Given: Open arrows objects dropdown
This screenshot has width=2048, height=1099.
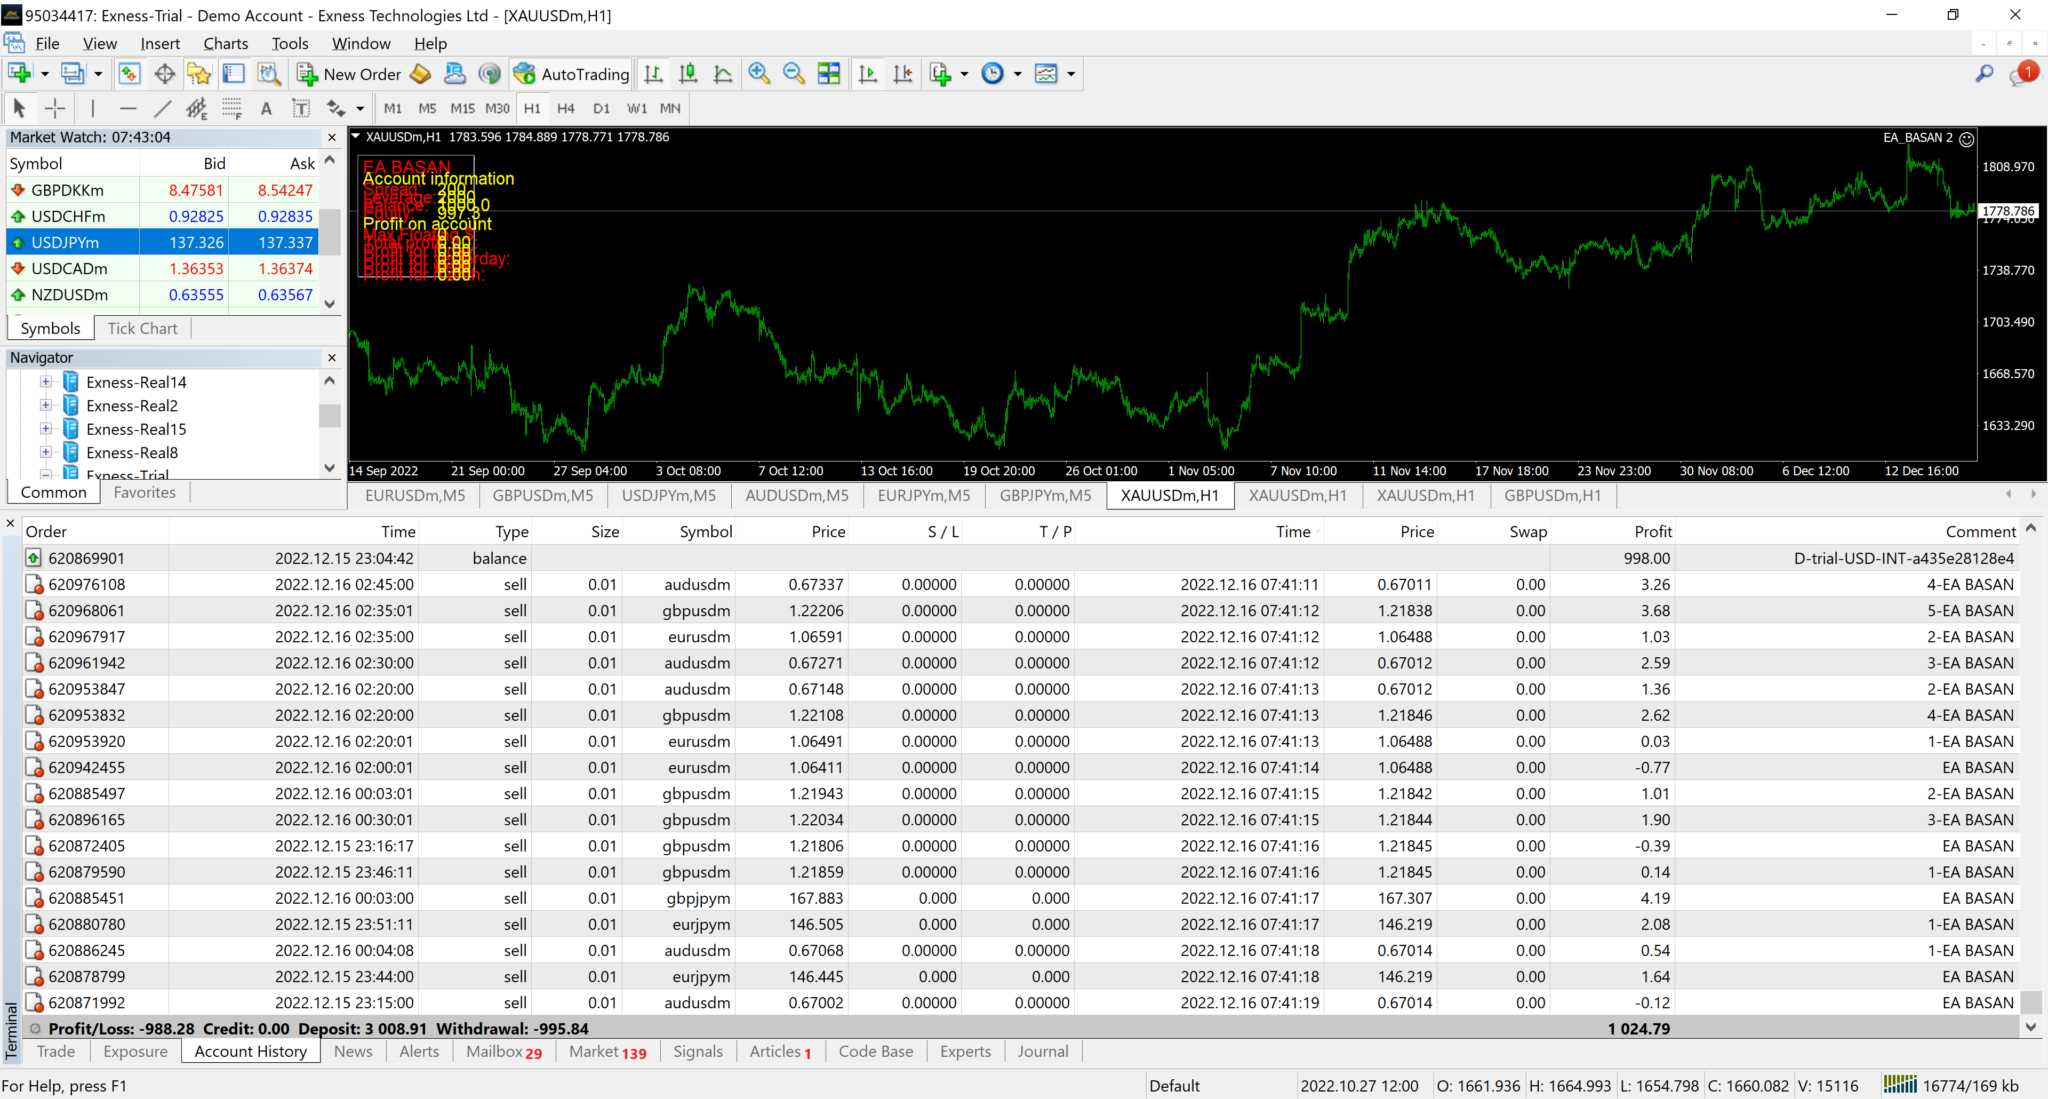Looking at the screenshot, I should (x=359, y=108).
